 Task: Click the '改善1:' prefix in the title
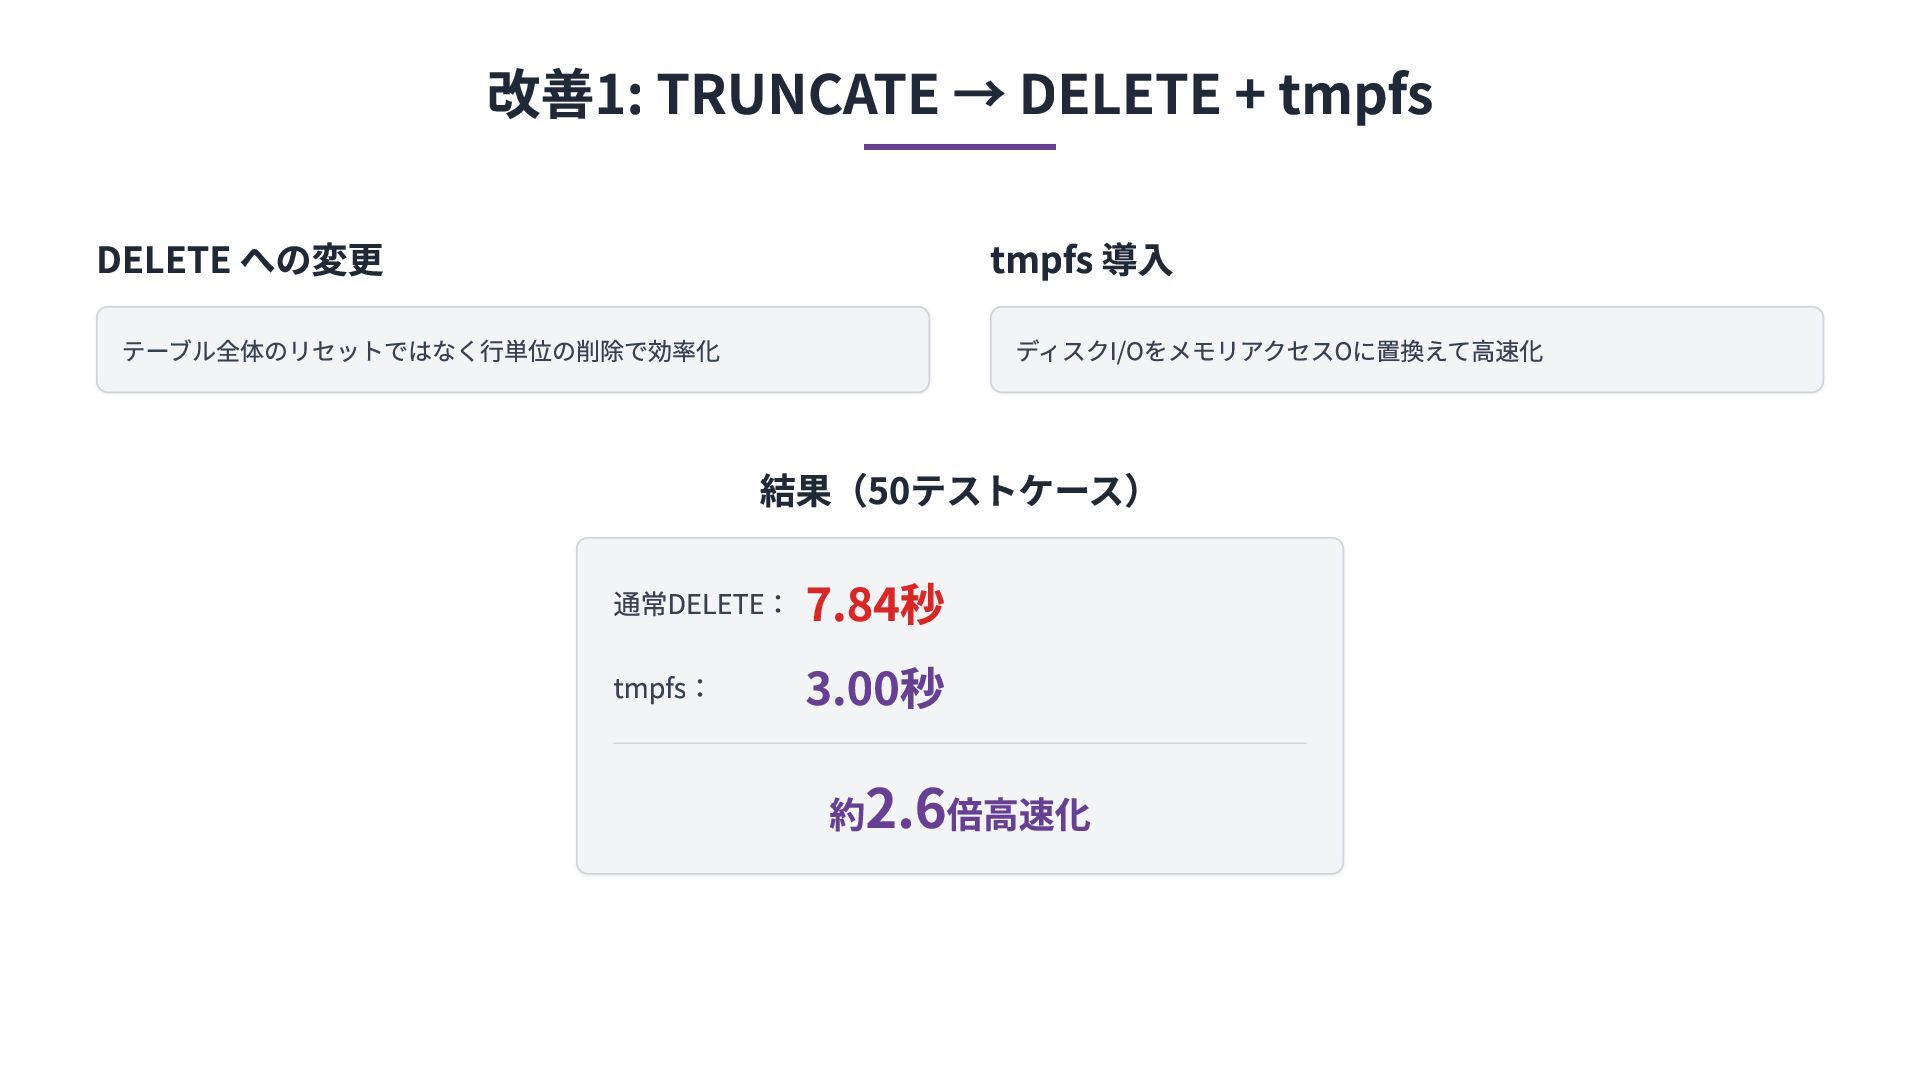(x=563, y=94)
